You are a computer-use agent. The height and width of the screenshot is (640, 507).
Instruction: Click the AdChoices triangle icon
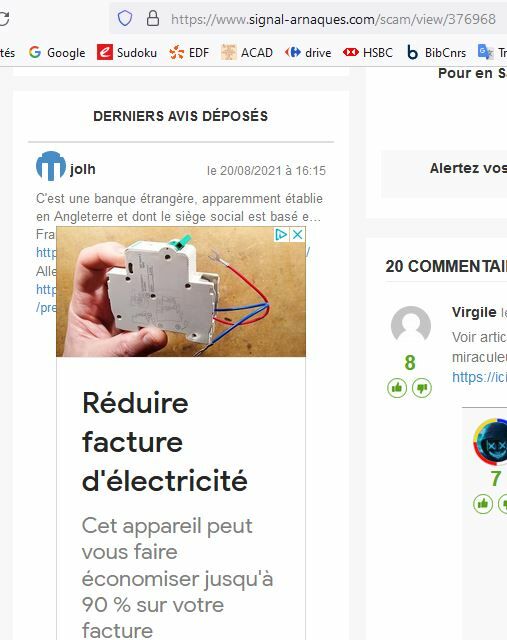[x=281, y=234]
